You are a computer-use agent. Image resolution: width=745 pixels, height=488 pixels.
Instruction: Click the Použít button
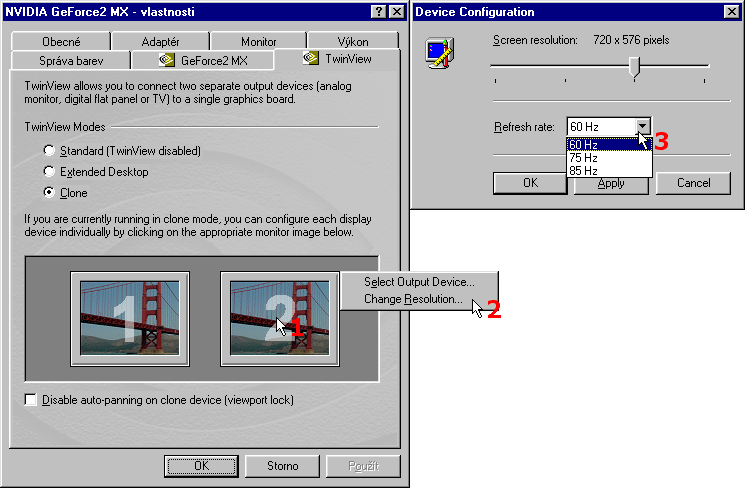coord(363,466)
